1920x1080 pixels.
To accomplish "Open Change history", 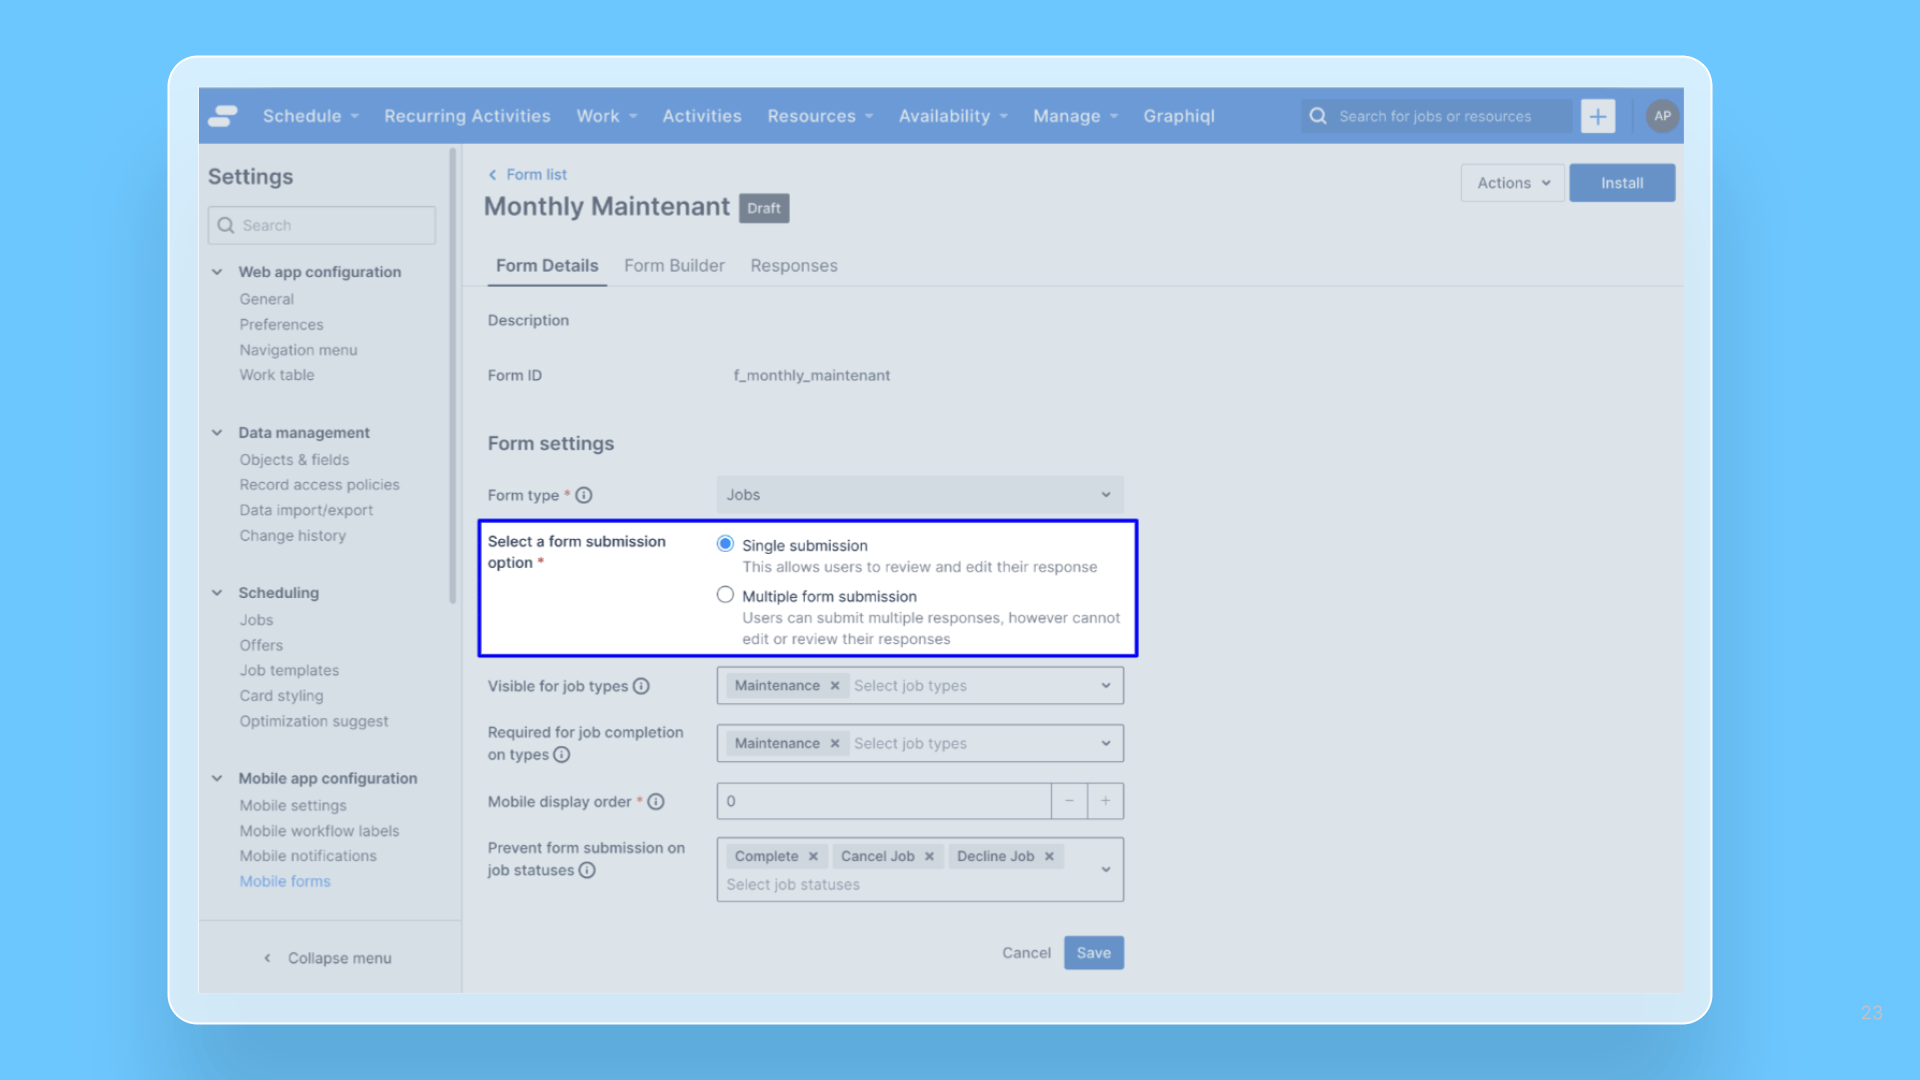I will pos(293,536).
